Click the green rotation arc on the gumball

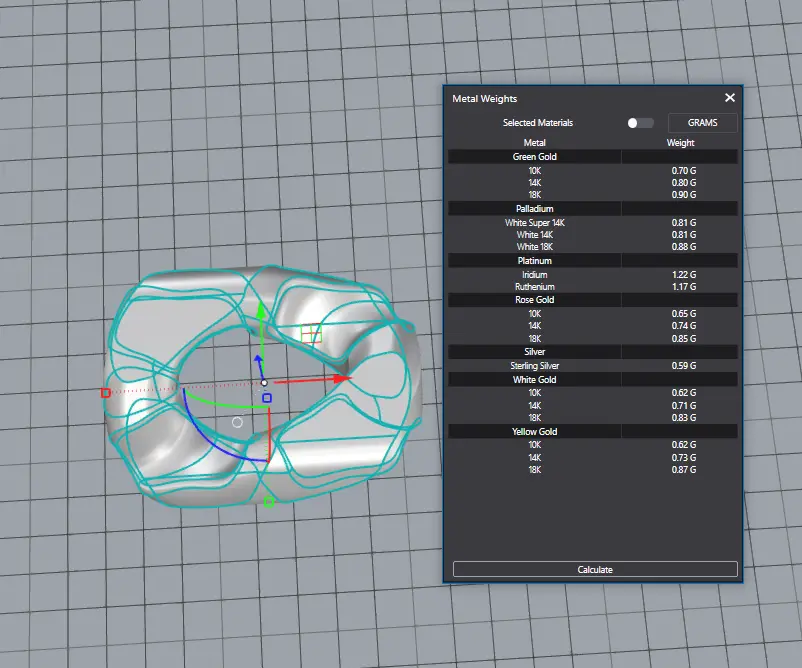click(x=220, y=403)
